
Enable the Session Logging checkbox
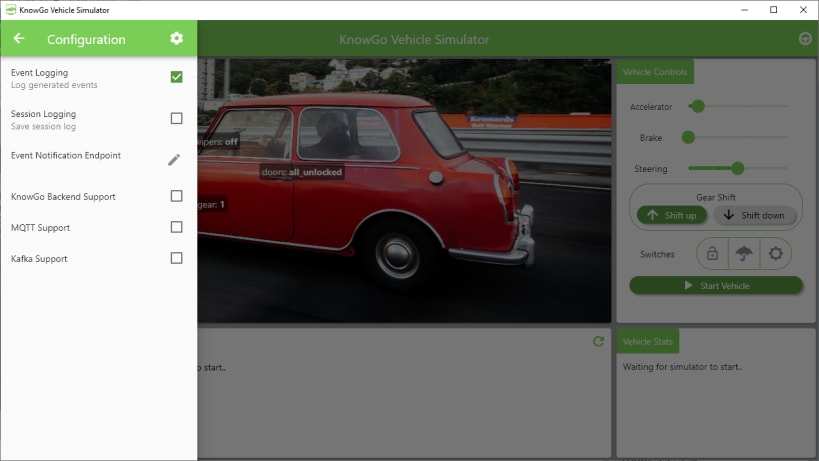177,119
